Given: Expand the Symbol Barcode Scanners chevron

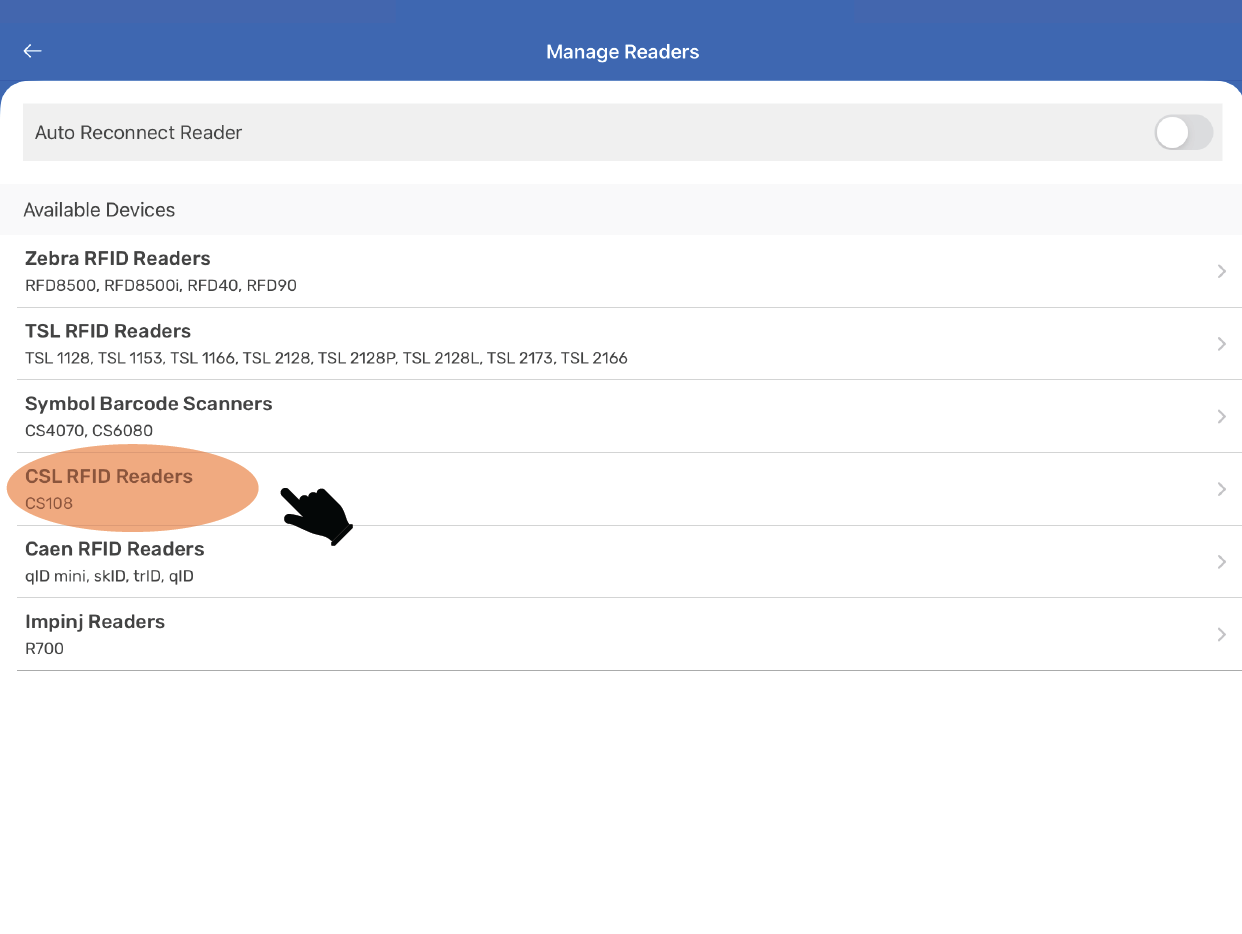Looking at the screenshot, I should point(1221,416).
